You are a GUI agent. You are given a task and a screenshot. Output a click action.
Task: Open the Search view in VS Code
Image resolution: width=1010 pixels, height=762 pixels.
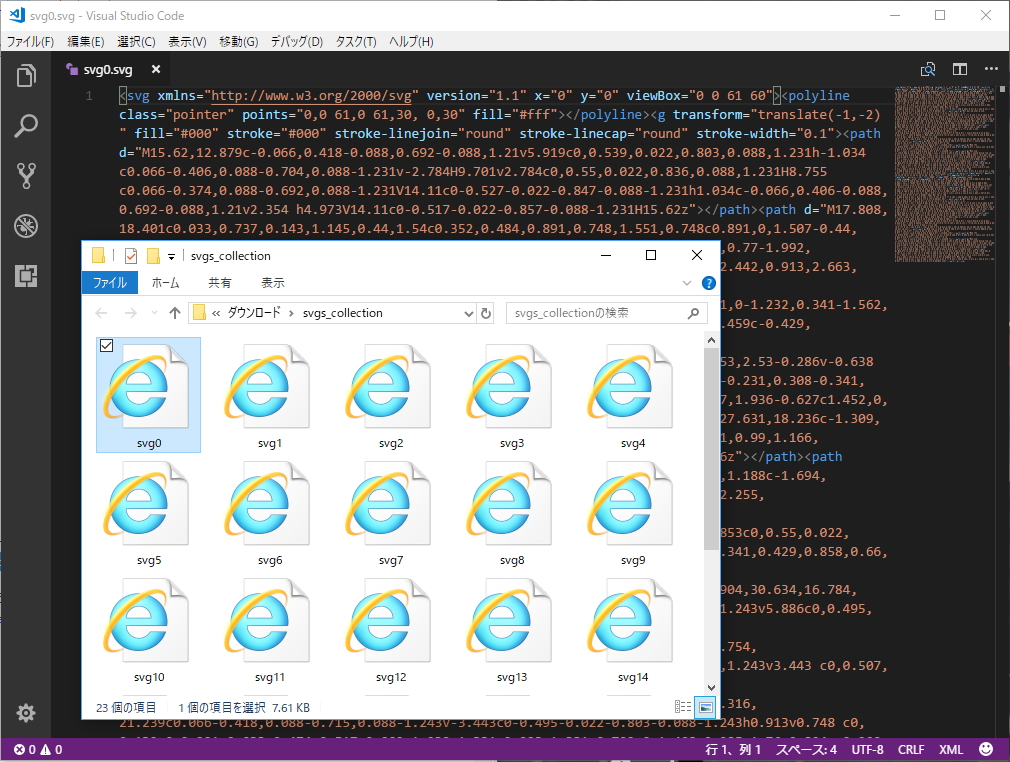pos(25,127)
